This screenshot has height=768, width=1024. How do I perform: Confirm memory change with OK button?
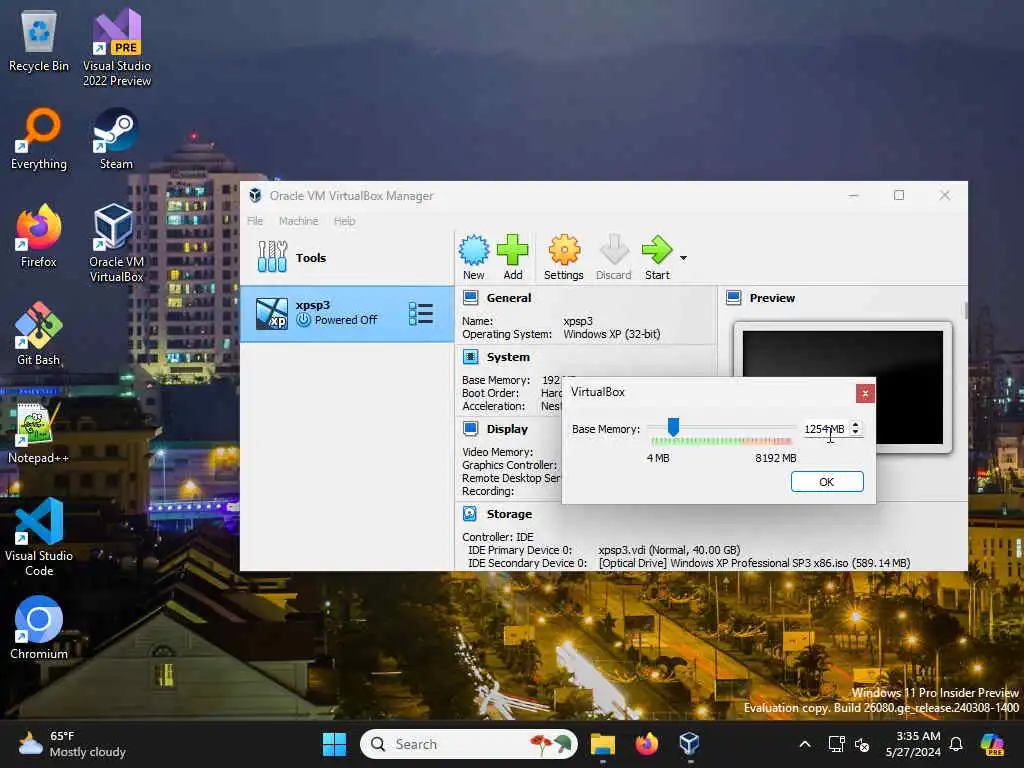coord(827,481)
